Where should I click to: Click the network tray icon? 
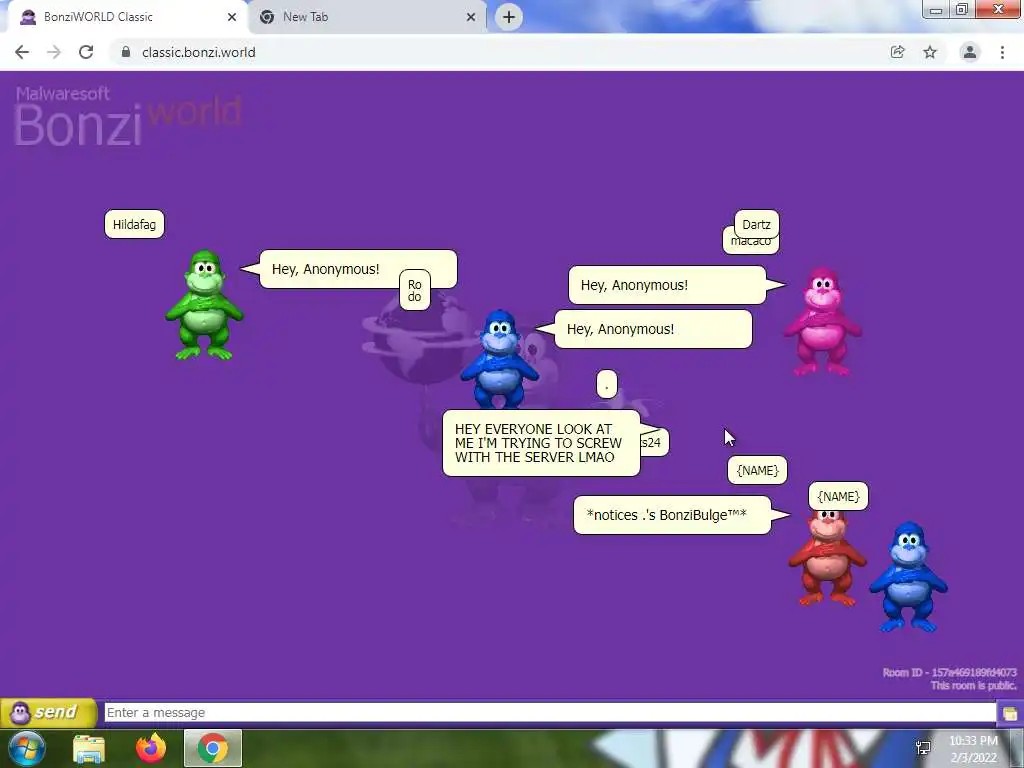coord(923,748)
